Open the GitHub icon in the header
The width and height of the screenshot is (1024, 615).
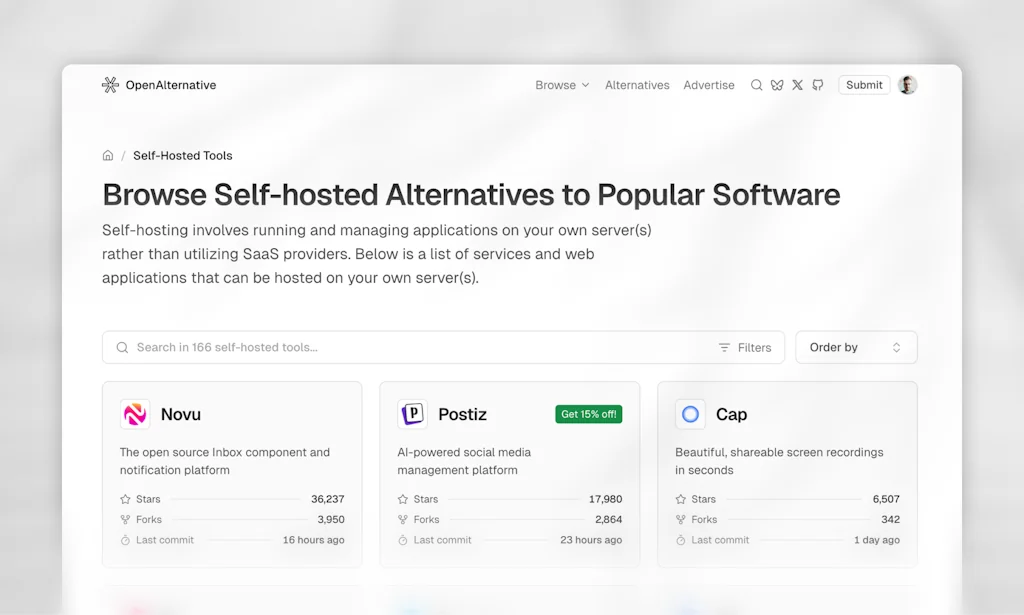(817, 85)
